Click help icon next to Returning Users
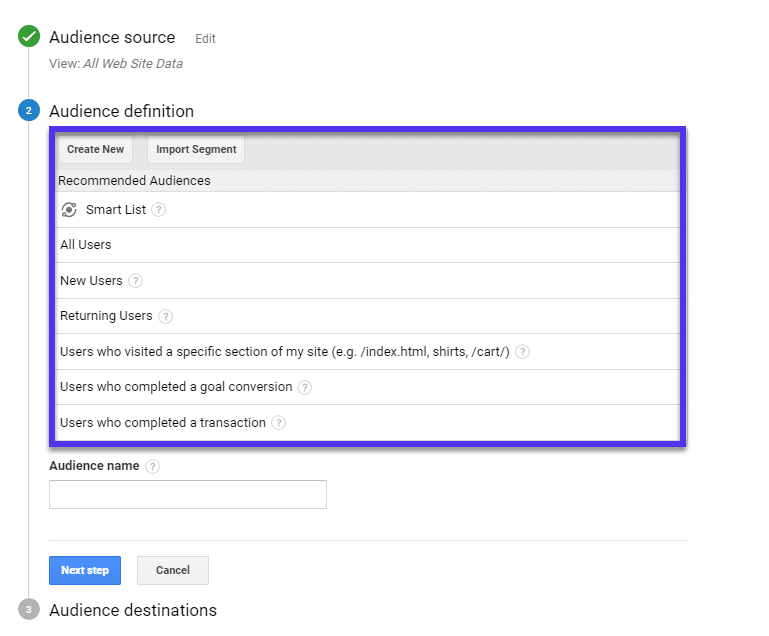The image size is (769, 636). [x=166, y=316]
